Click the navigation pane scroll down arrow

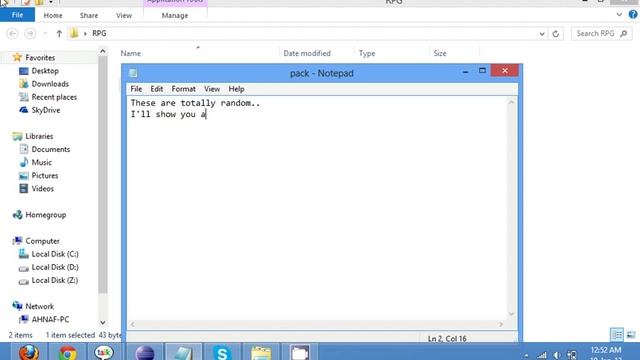pyautogui.click(x=103, y=322)
